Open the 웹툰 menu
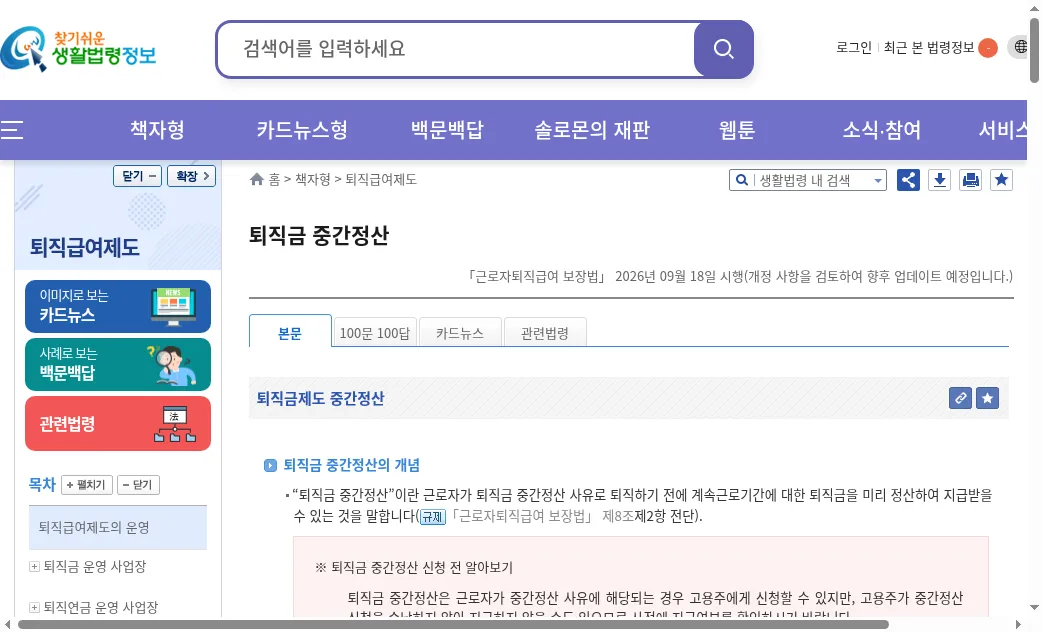Image resolution: width=1042 pixels, height=632 pixels. click(737, 130)
